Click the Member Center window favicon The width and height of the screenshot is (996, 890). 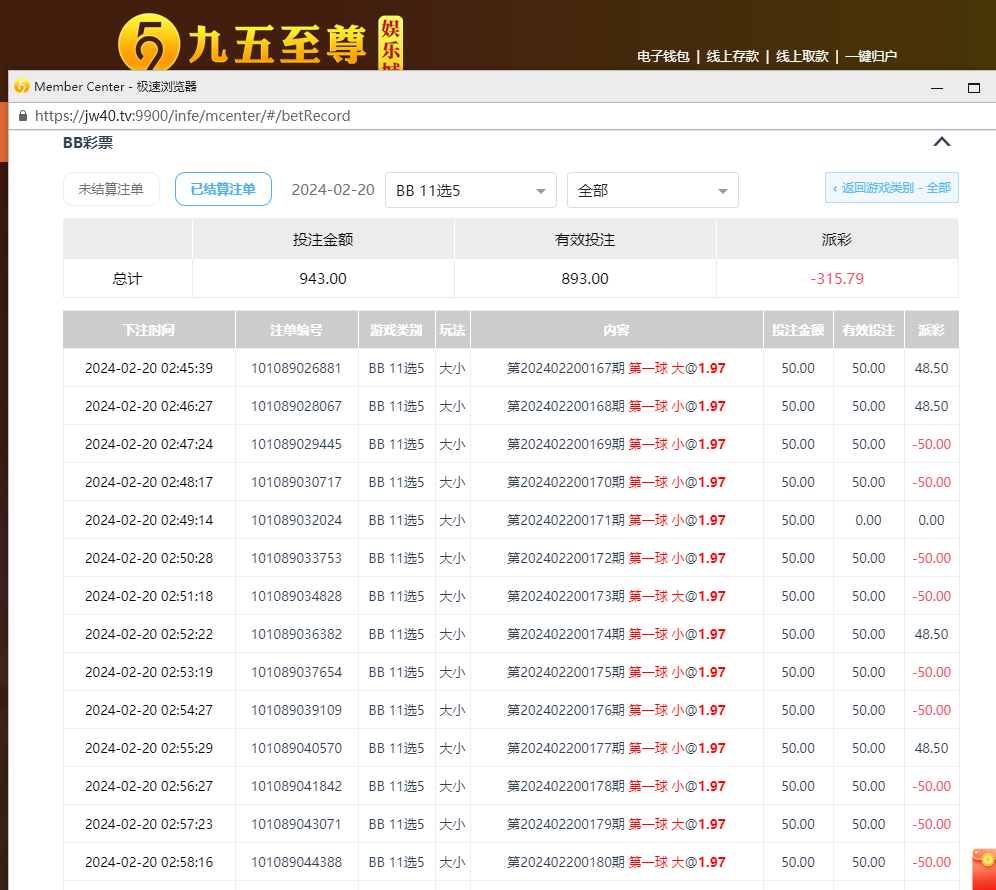pos(21,87)
